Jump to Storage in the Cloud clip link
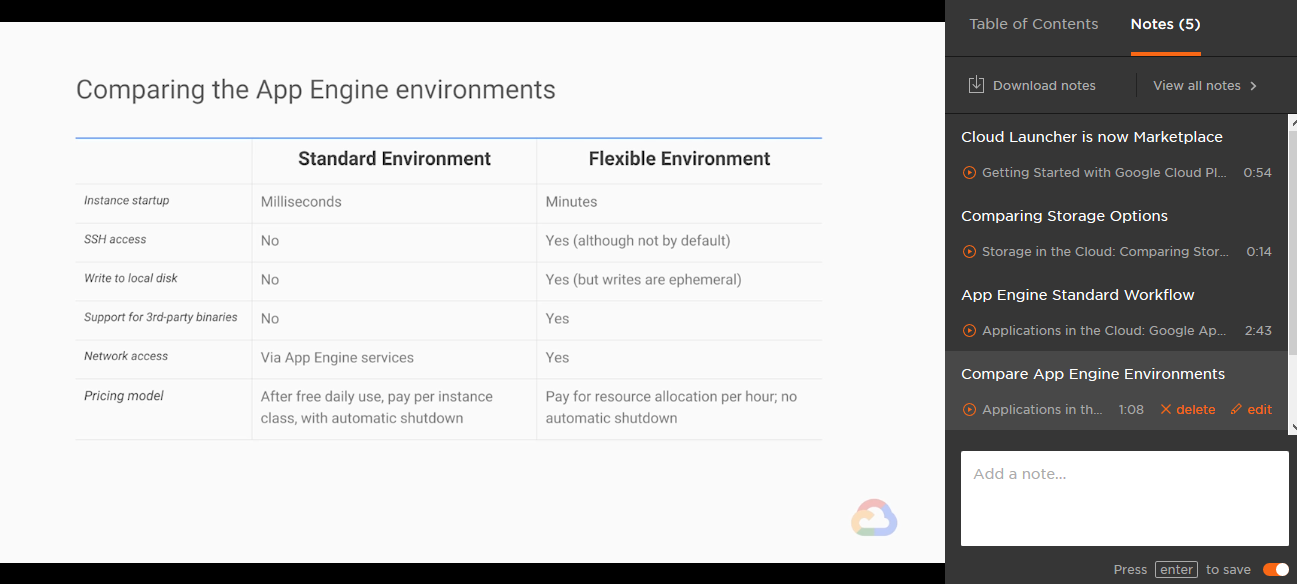Screen dimensions: 1297x584 1105,252
